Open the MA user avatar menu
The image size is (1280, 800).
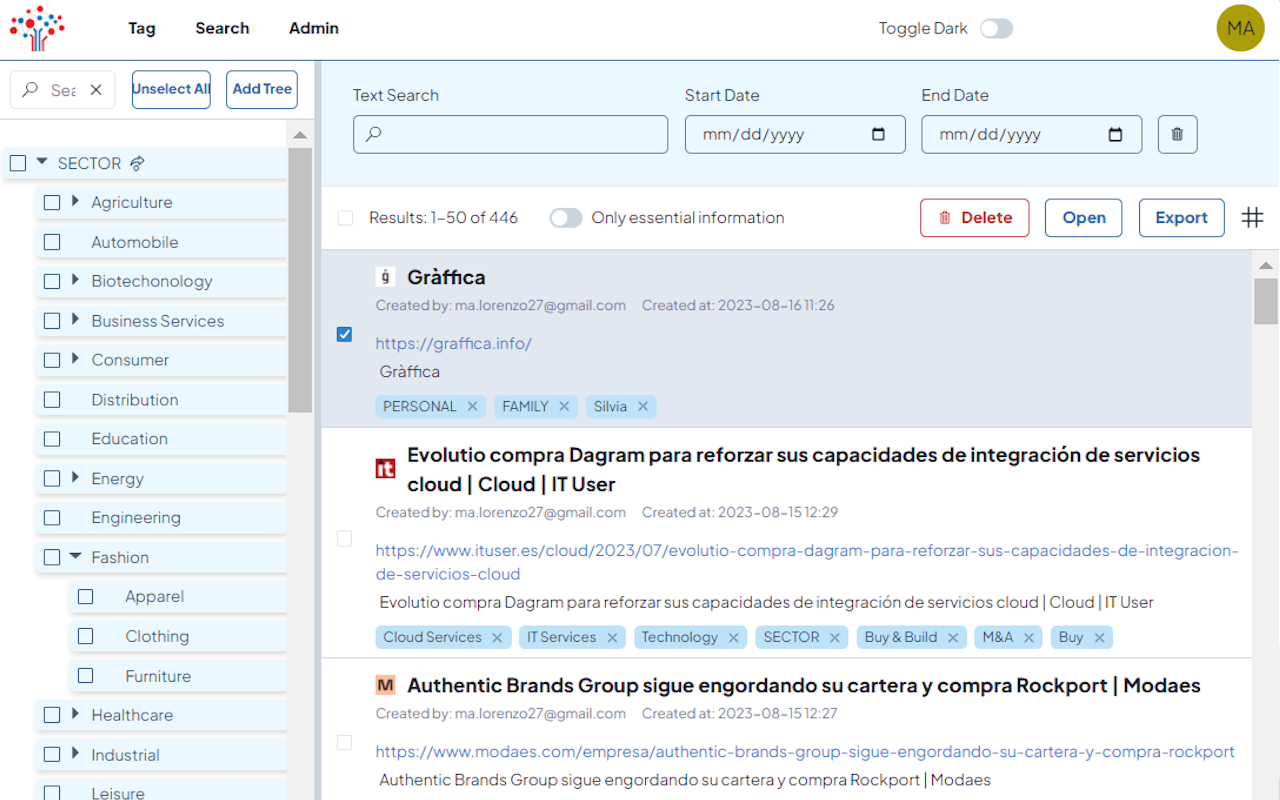tap(1240, 28)
